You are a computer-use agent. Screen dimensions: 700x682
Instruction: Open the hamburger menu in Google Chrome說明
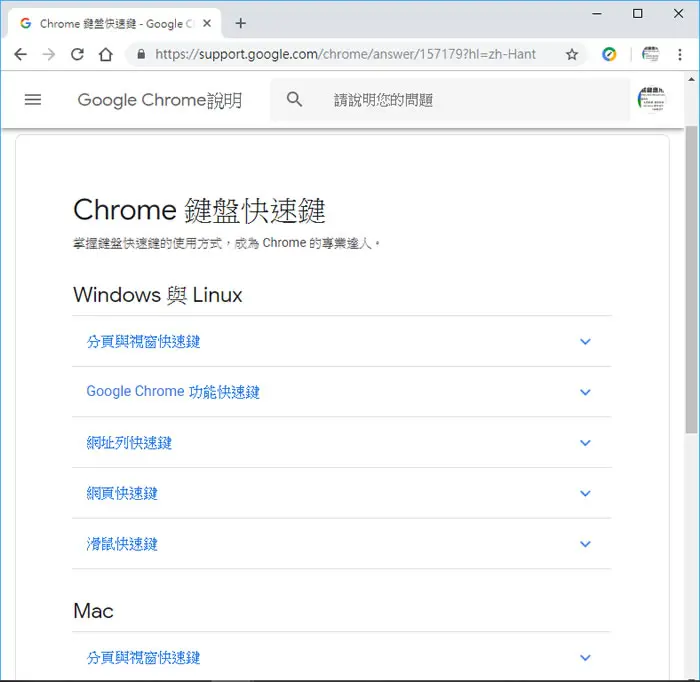[33, 100]
